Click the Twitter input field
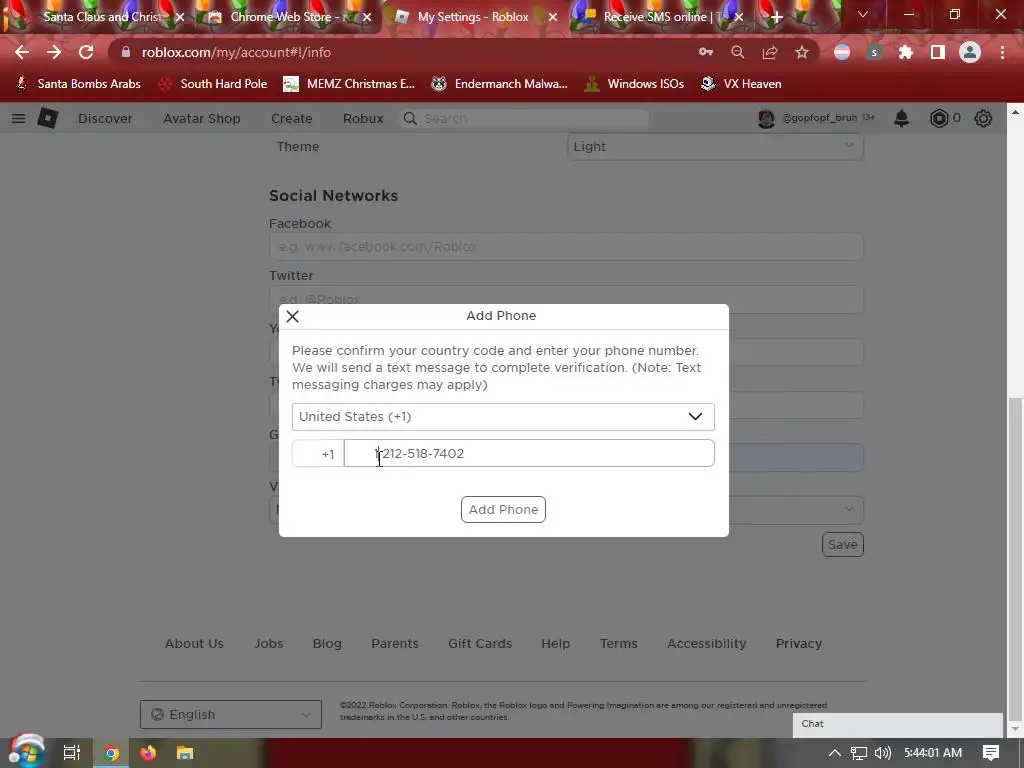 click(x=566, y=299)
